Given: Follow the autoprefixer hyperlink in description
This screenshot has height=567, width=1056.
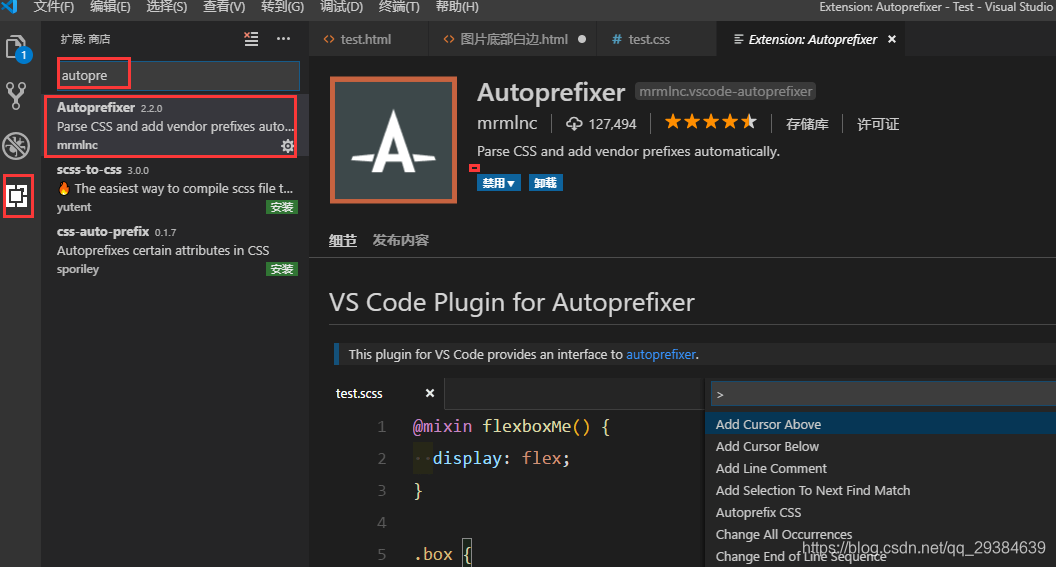Looking at the screenshot, I should (x=661, y=354).
